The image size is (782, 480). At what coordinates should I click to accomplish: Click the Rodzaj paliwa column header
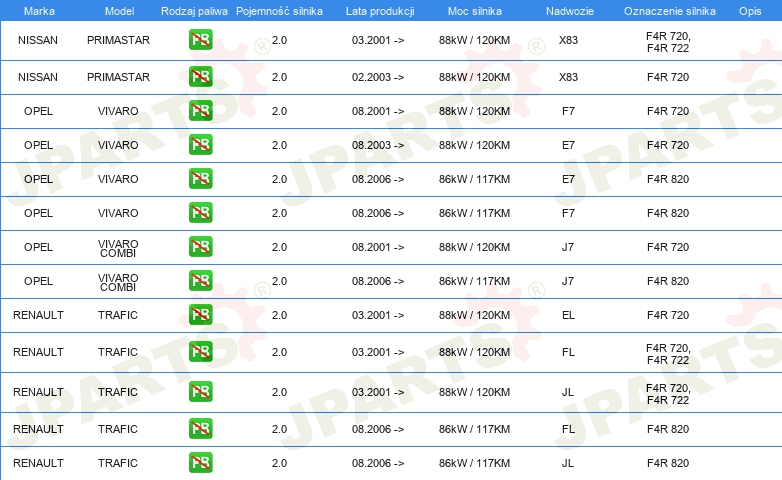[194, 11]
